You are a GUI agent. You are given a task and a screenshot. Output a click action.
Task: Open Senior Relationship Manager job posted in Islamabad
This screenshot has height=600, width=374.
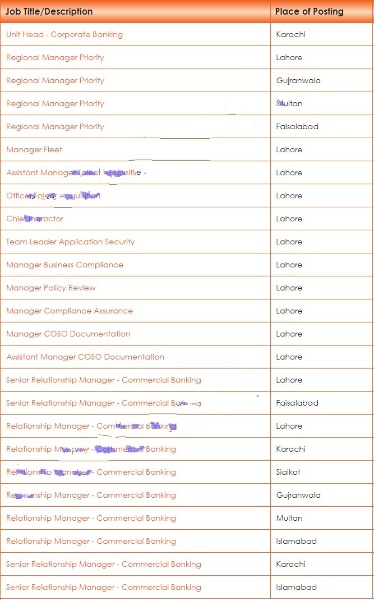pyautogui.click(x=104, y=587)
